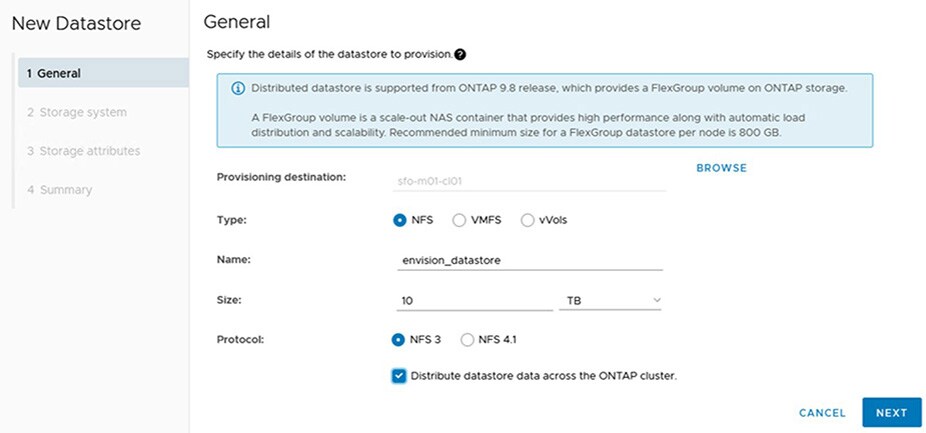Go to step 2 Storage system
This screenshot has height=433, width=926.
[x=76, y=112]
